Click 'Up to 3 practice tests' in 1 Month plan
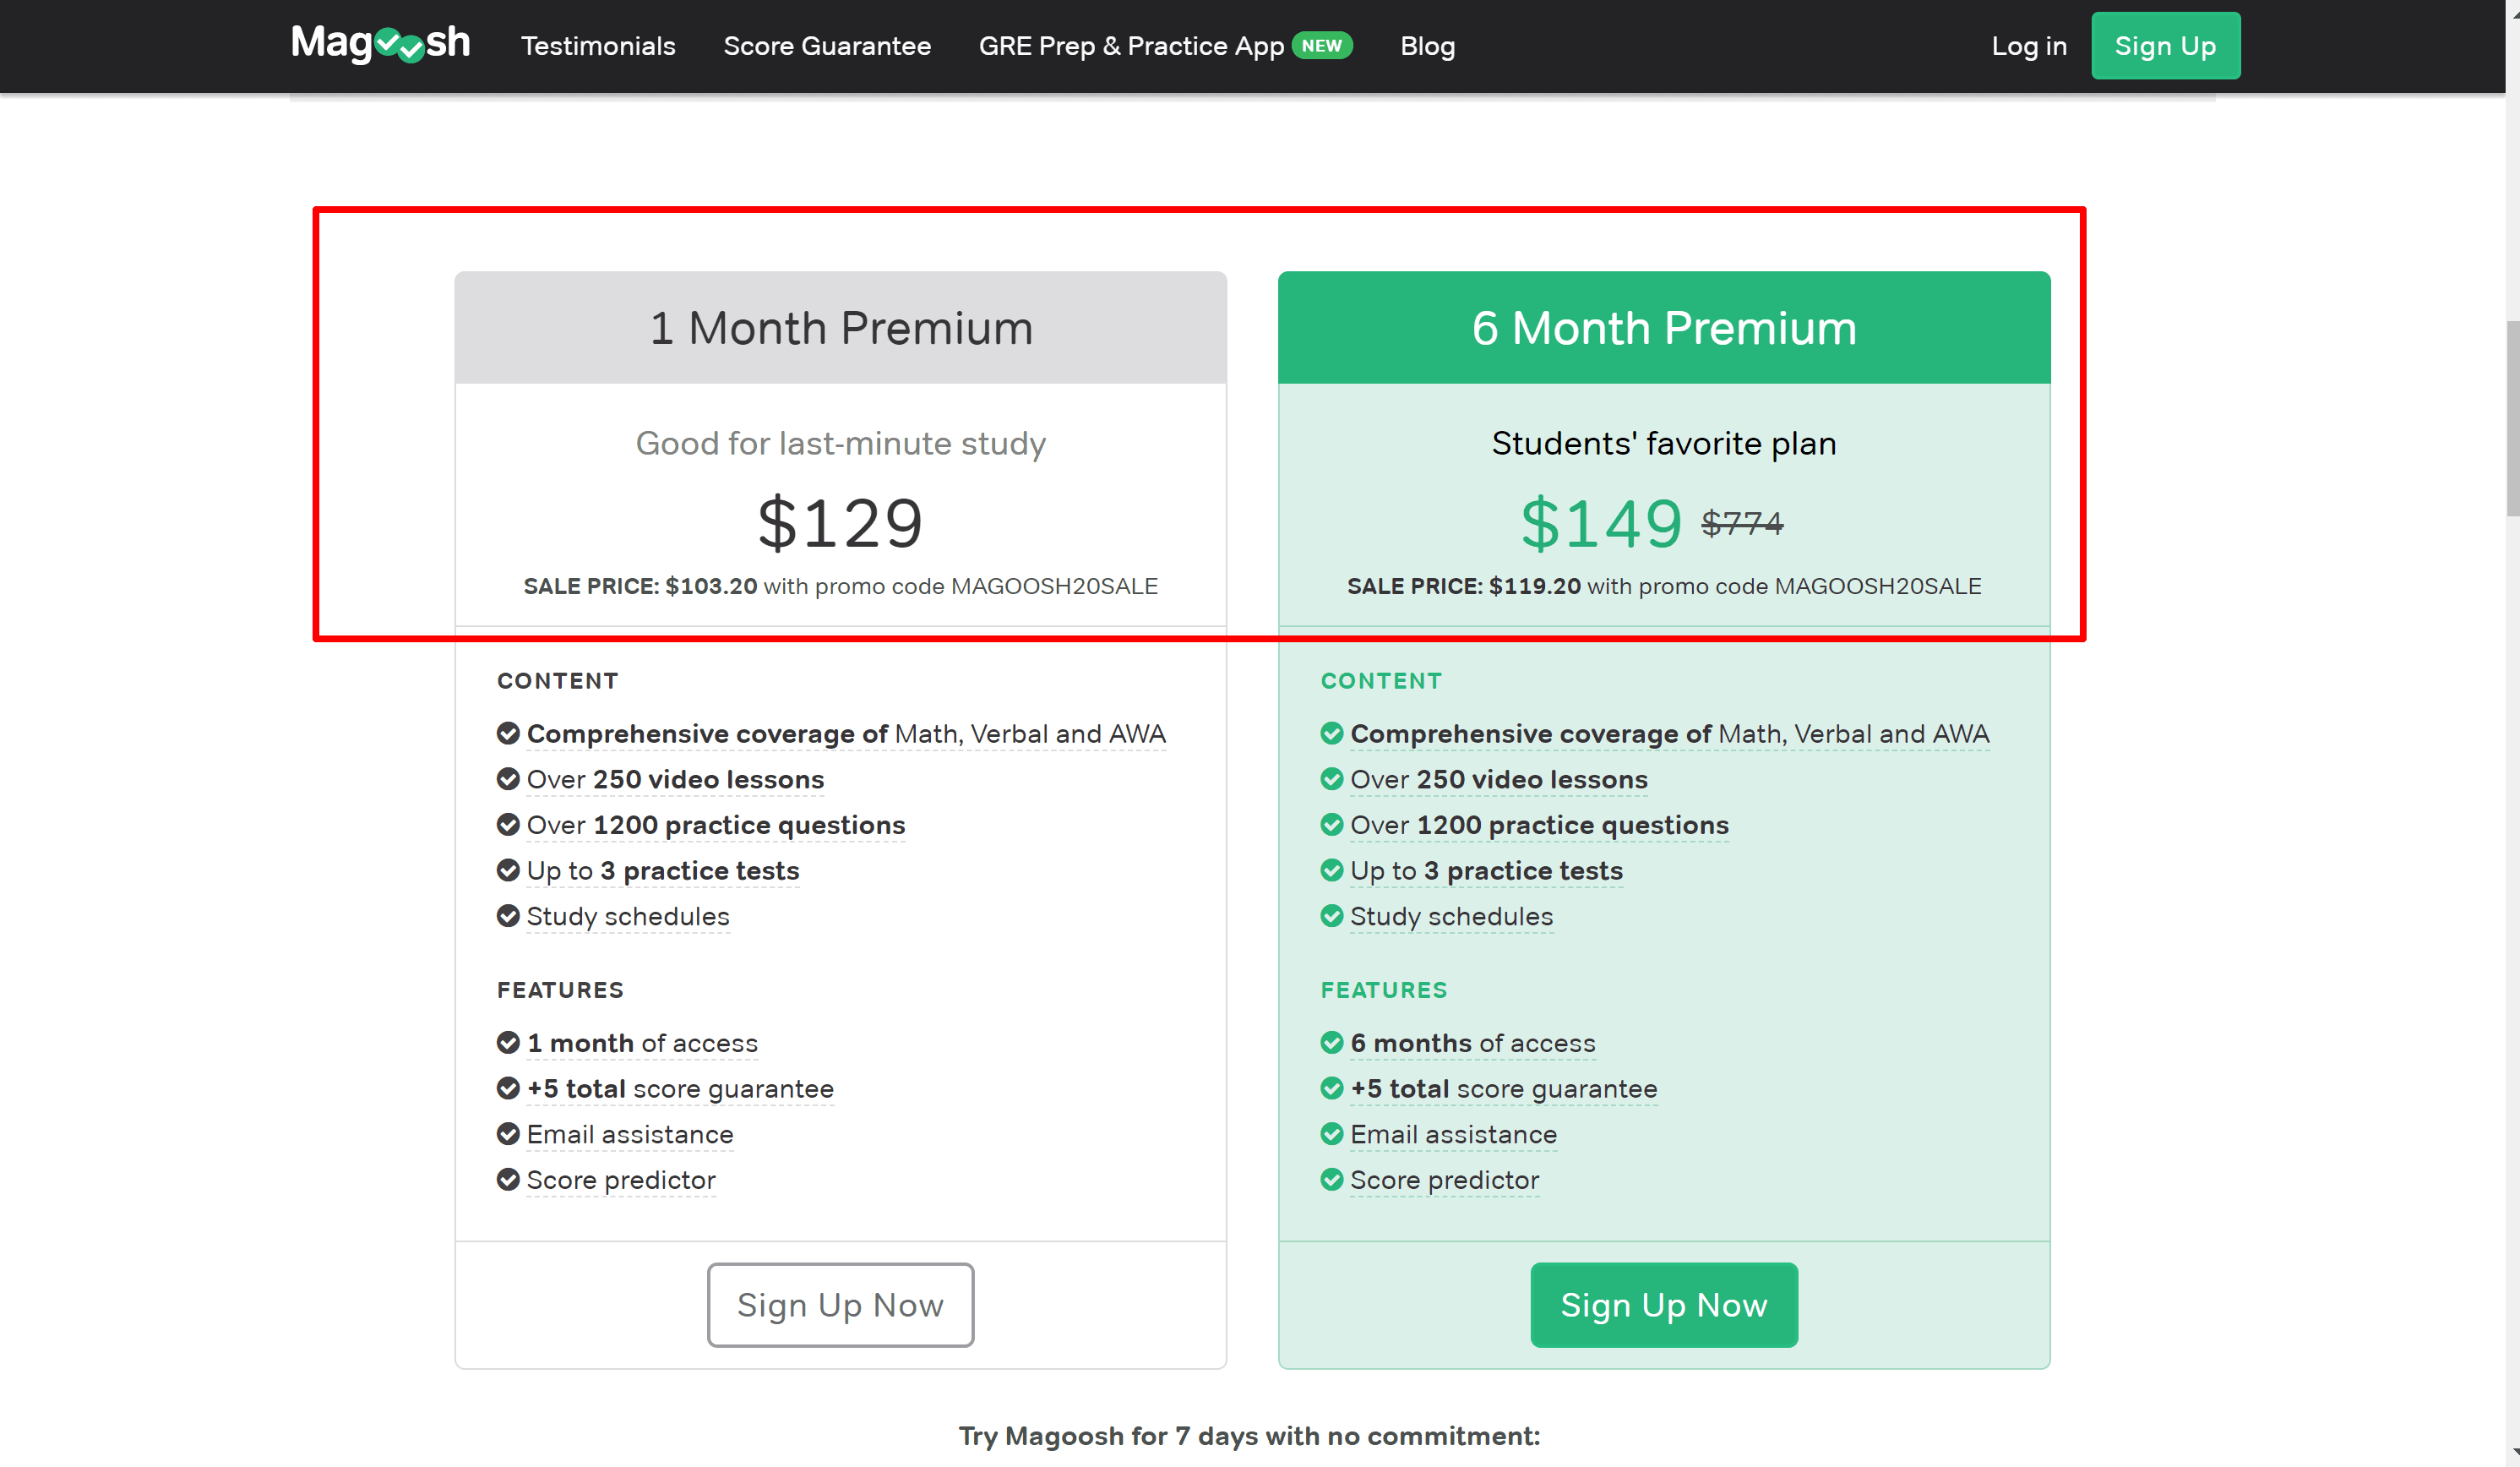The width and height of the screenshot is (2520, 1467). click(x=662, y=870)
